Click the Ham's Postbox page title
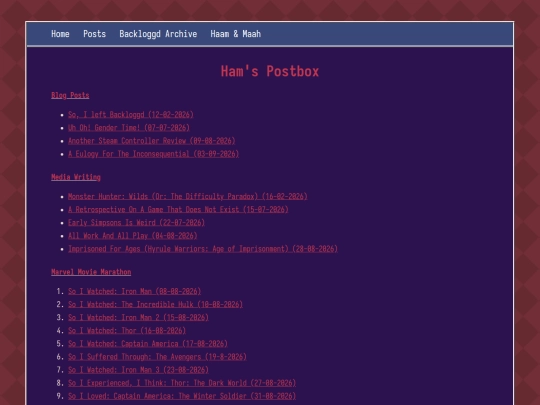540x405 pixels. [x=270, y=71]
